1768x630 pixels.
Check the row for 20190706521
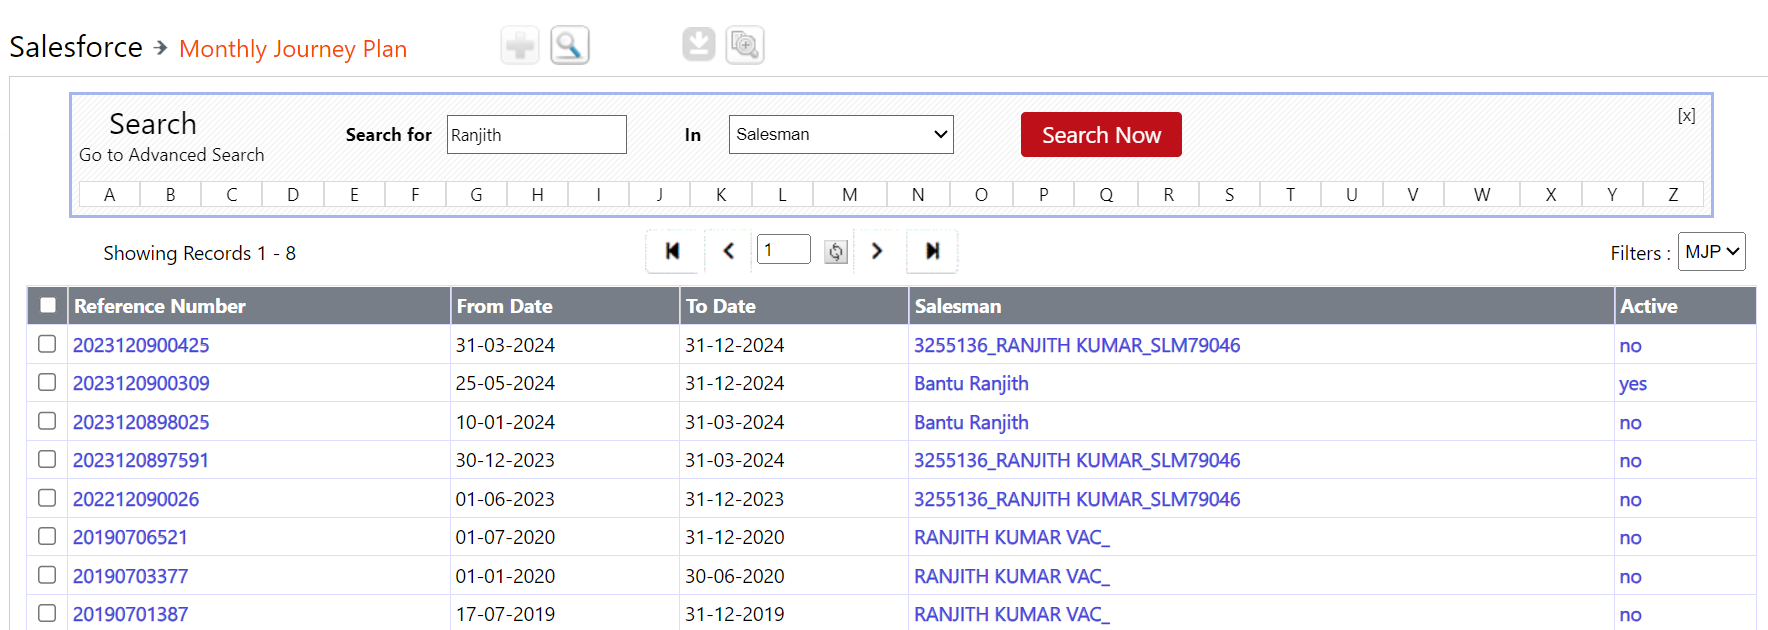[x=47, y=536]
